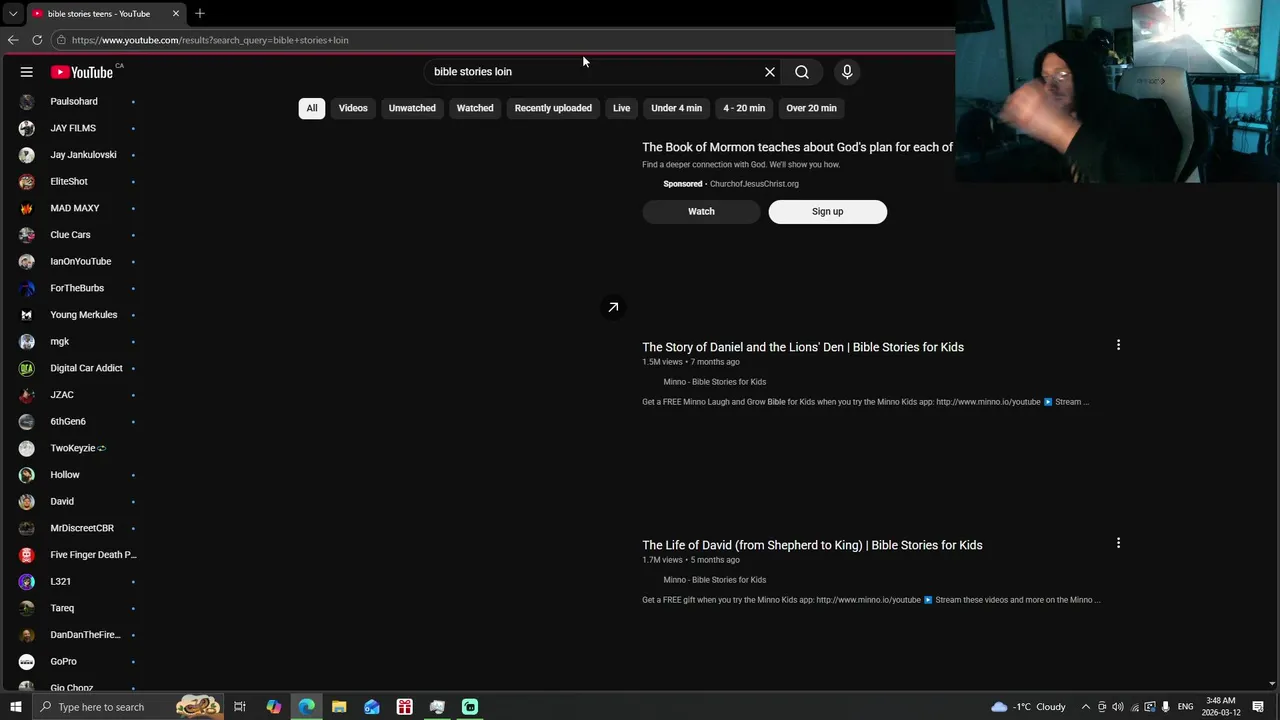Open Minno channel under Daniel video
This screenshot has width=1280, height=720.
click(x=714, y=382)
